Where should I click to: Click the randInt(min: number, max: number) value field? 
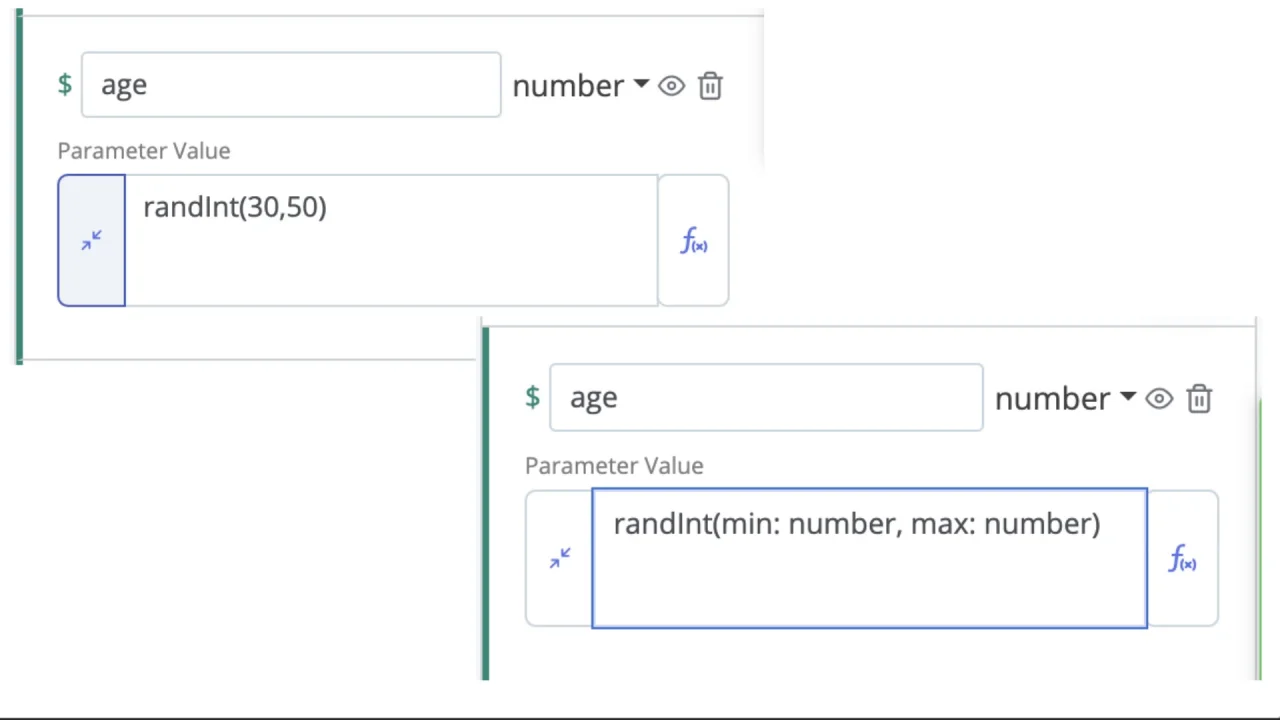(x=869, y=559)
